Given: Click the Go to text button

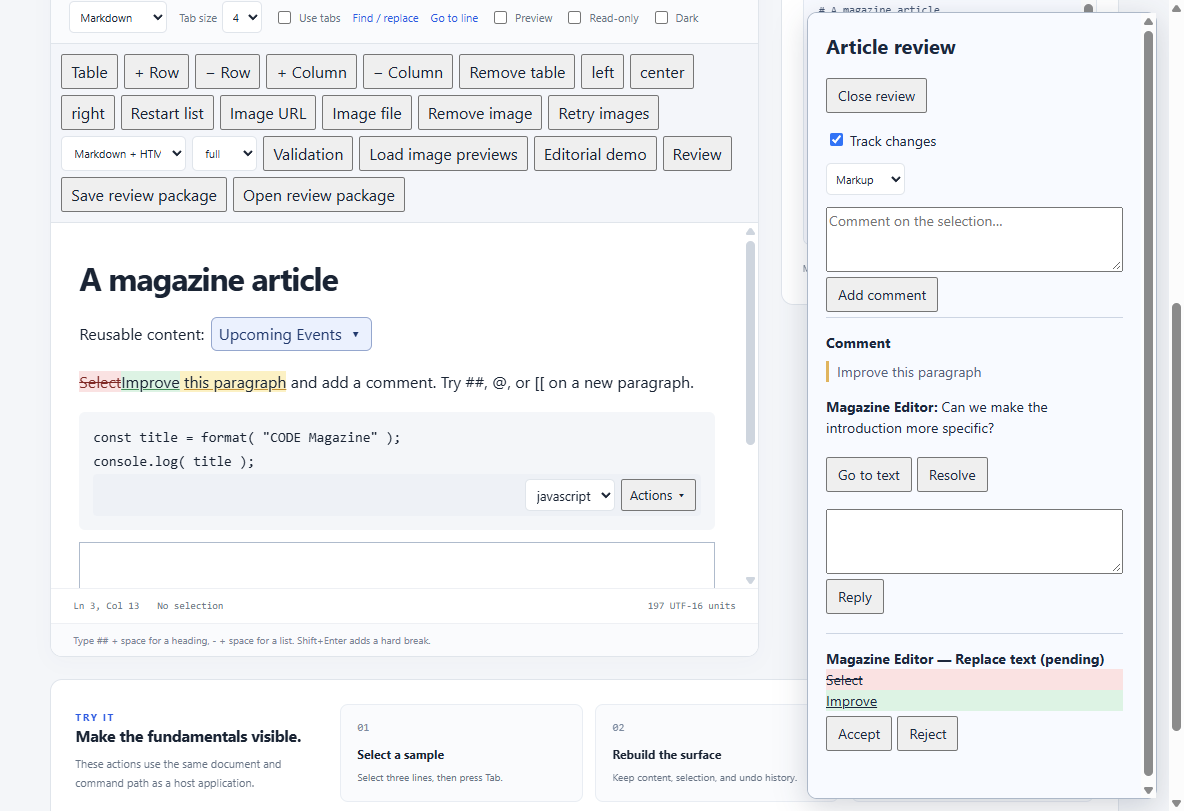Looking at the screenshot, I should (868, 474).
